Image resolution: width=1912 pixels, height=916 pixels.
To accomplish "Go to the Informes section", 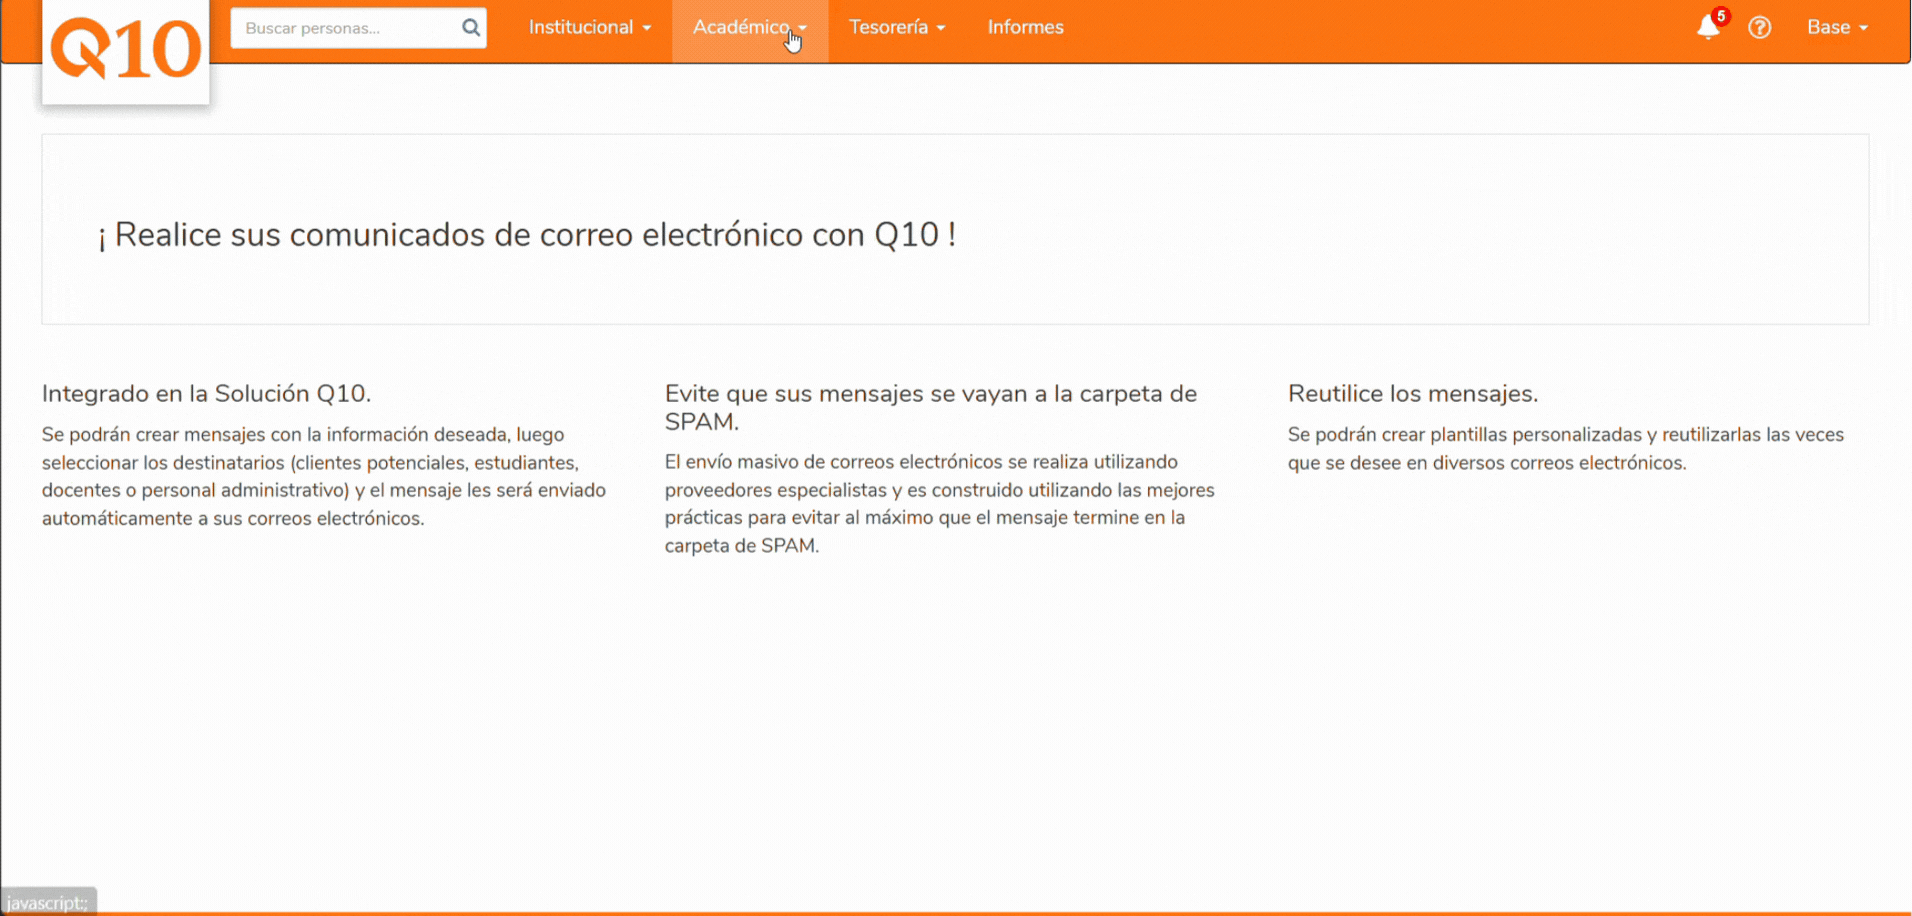I will click(1026, 28).
